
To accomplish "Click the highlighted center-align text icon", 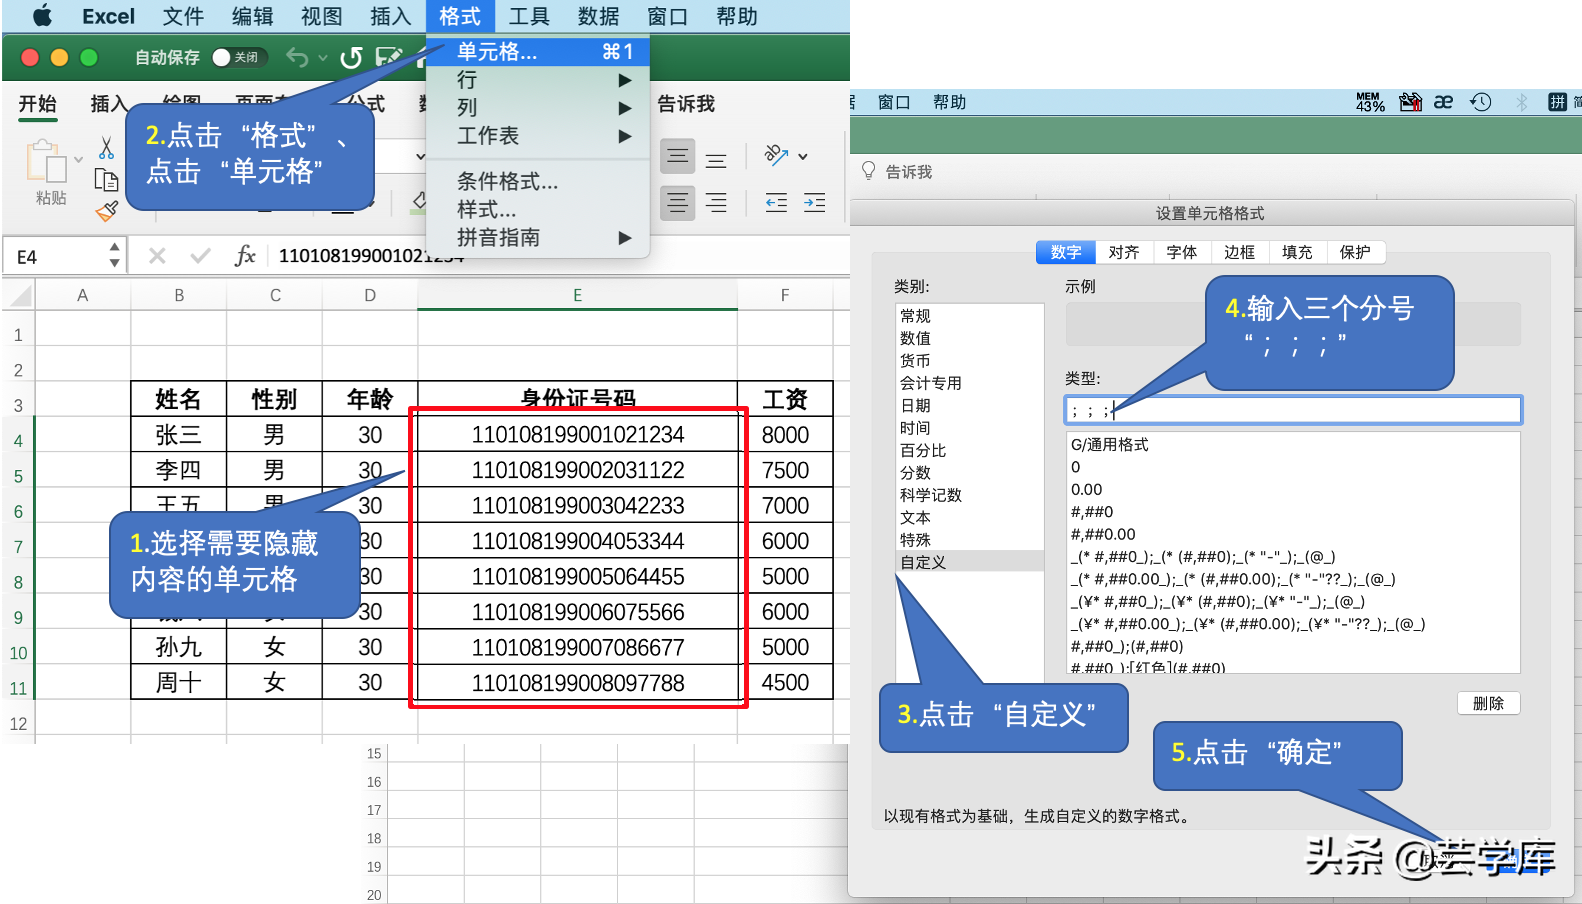I will pyautogui.click(x=678, y=203).
